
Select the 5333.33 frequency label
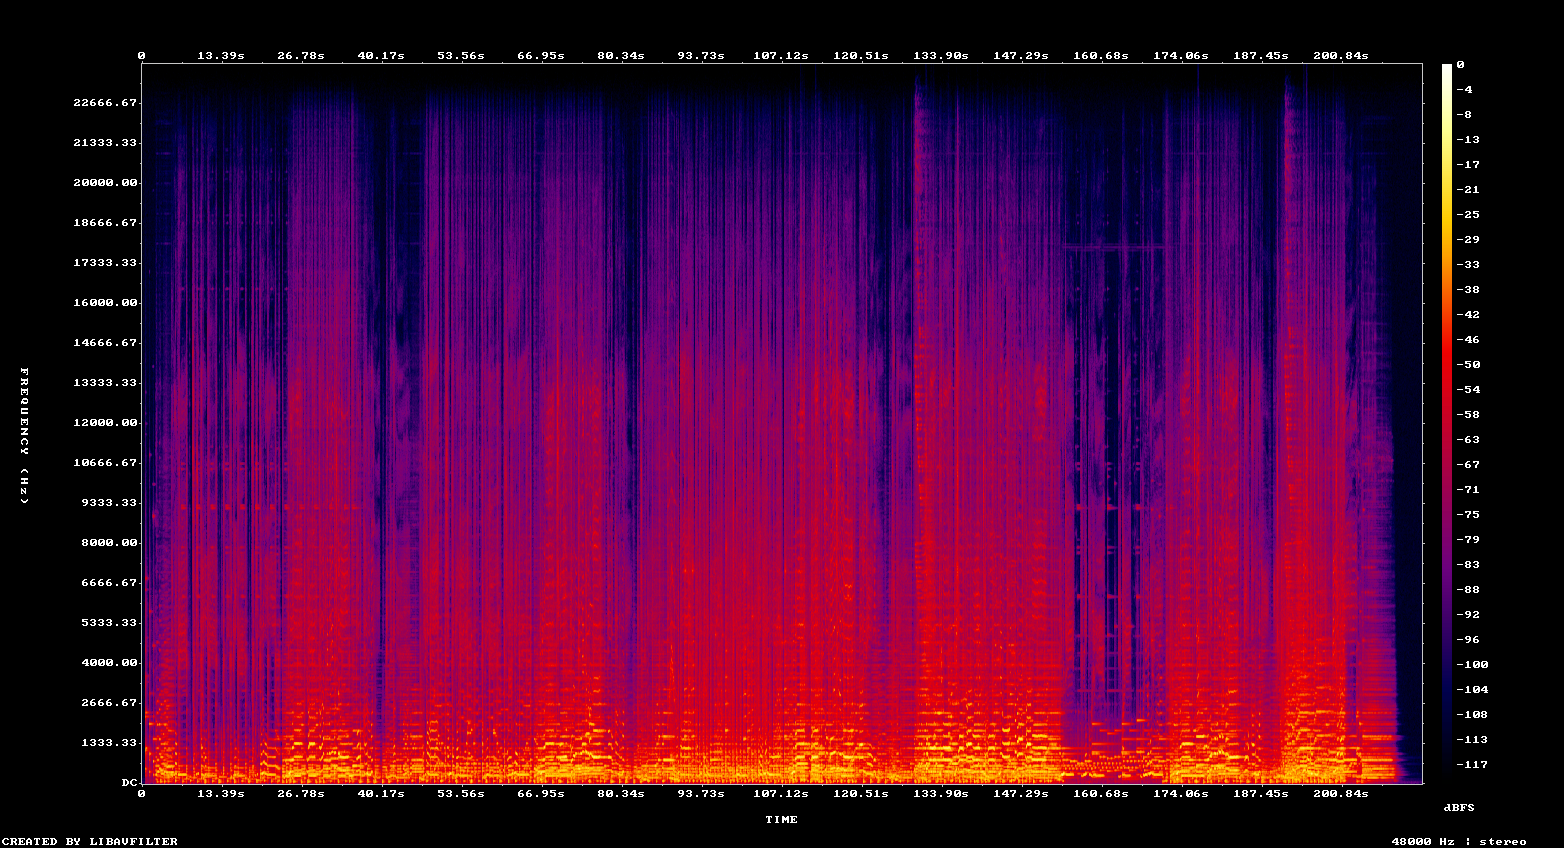click(109, 623)
